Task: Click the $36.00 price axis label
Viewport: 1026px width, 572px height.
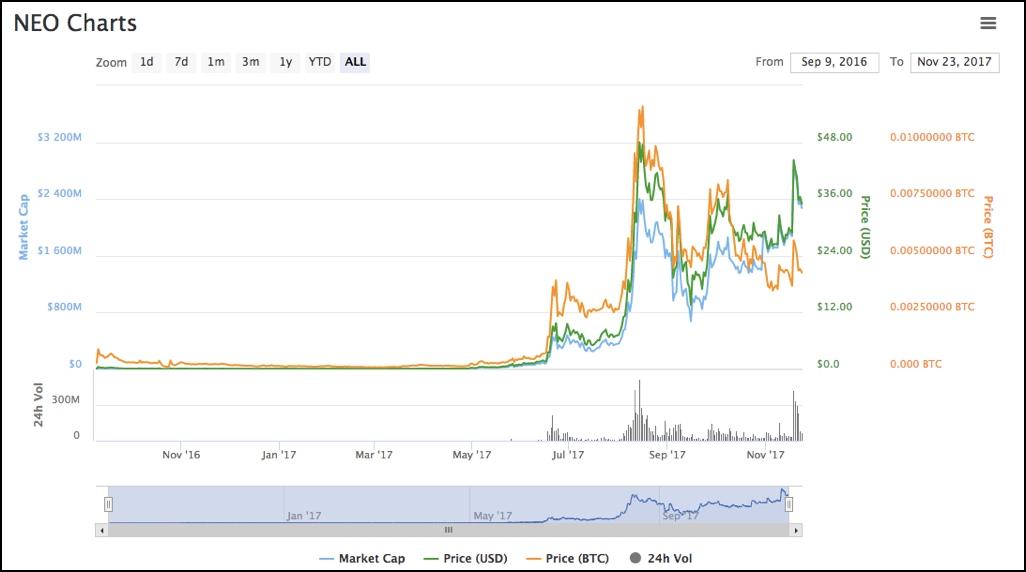Action: (x=834, y=194)
